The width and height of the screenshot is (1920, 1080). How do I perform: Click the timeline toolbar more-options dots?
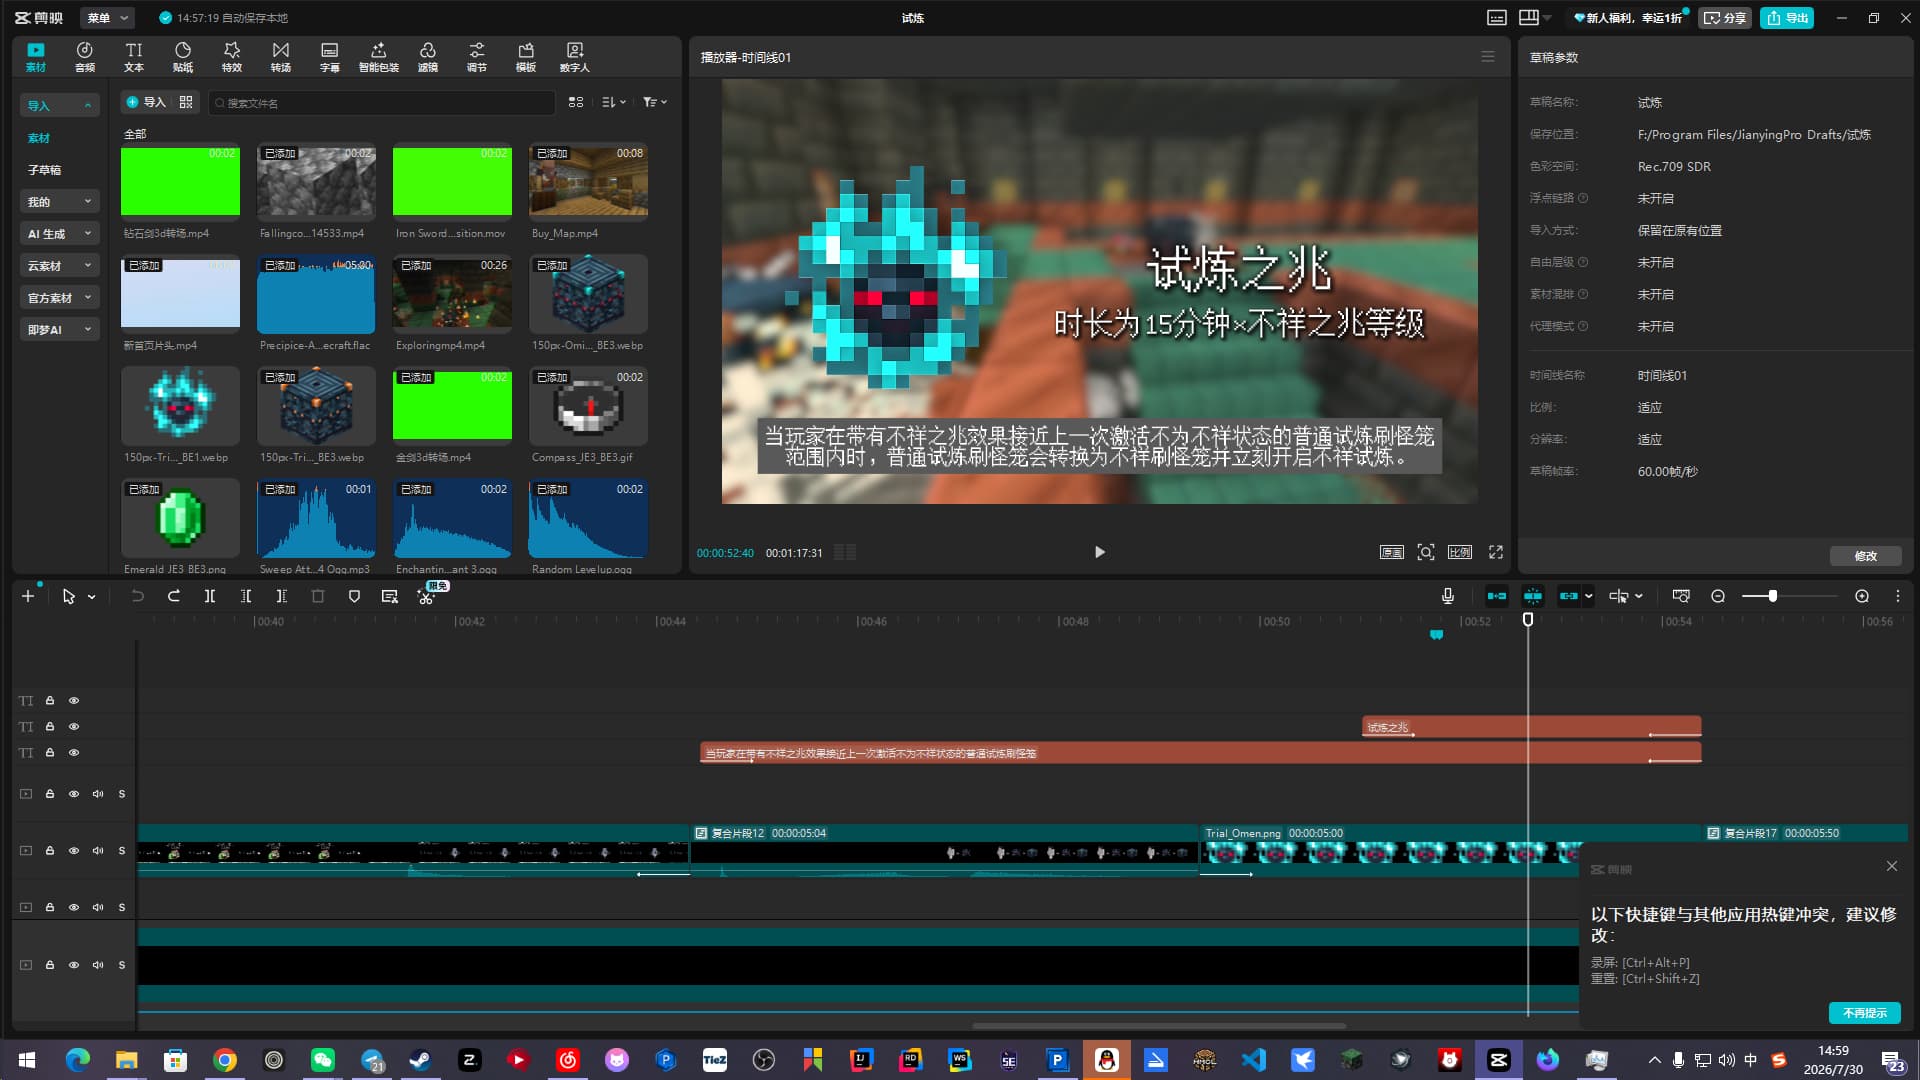pyautogui.click(x=1898, y=596)
